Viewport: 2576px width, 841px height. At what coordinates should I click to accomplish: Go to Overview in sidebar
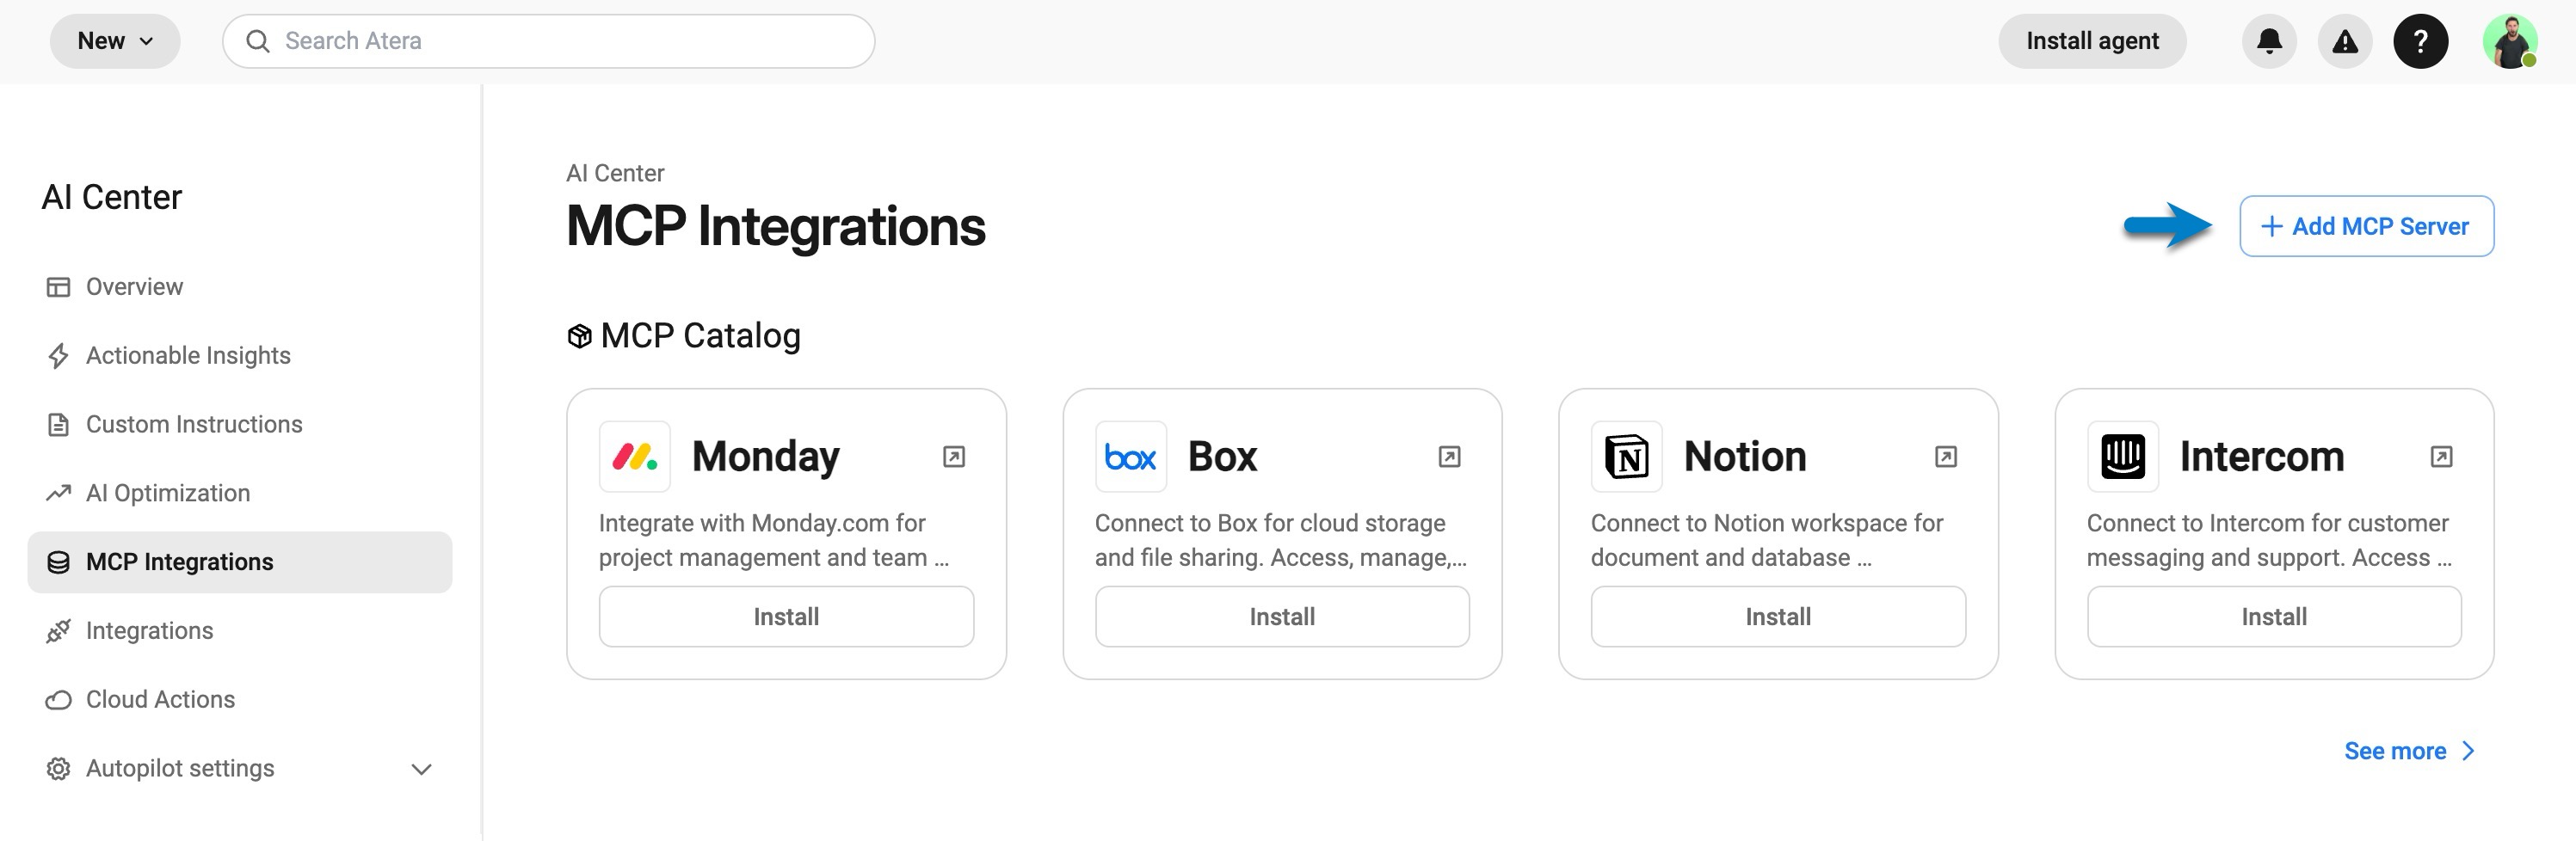(x=240, y=287)
